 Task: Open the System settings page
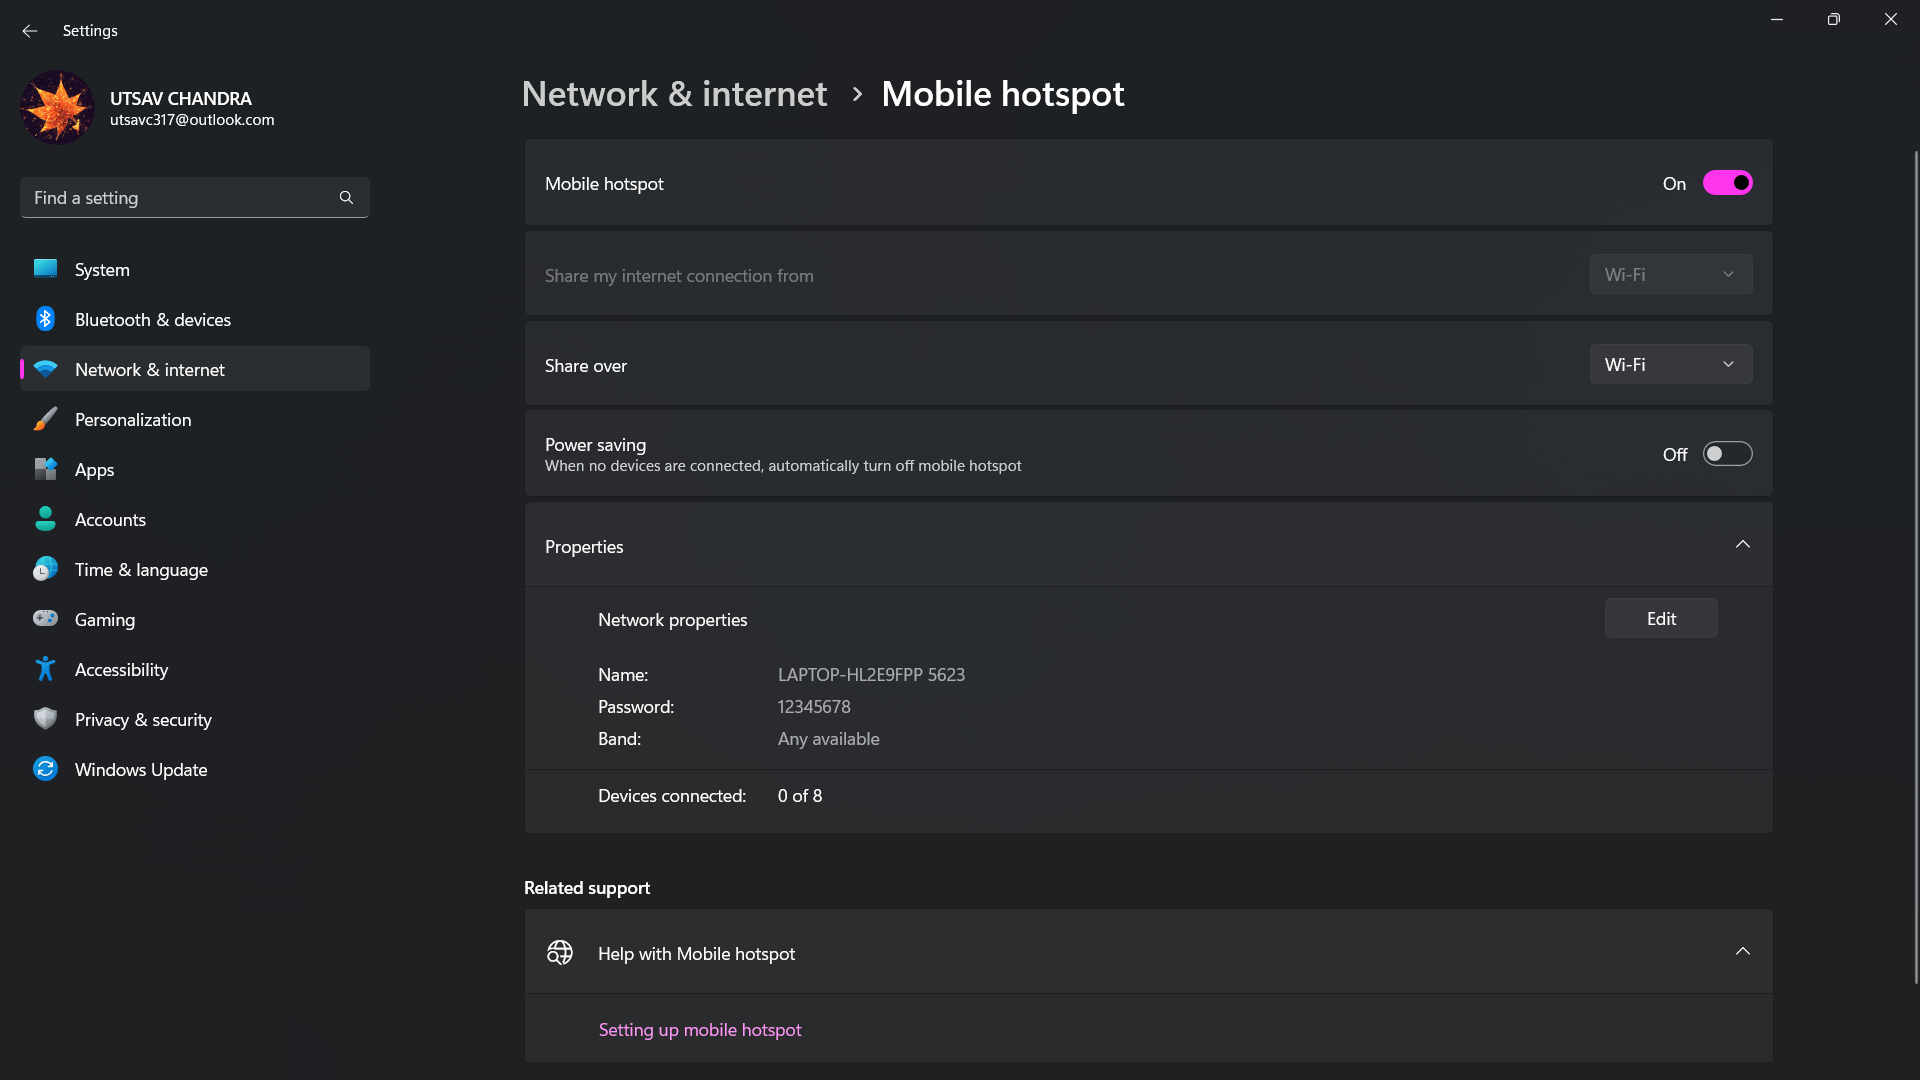coord(102,270)
